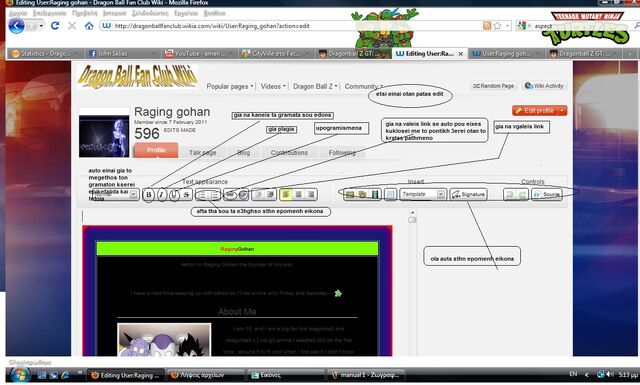Viewport: 640px width, 385px height.
Task: Insert a table into the page
Action: (x=390, y=195)
